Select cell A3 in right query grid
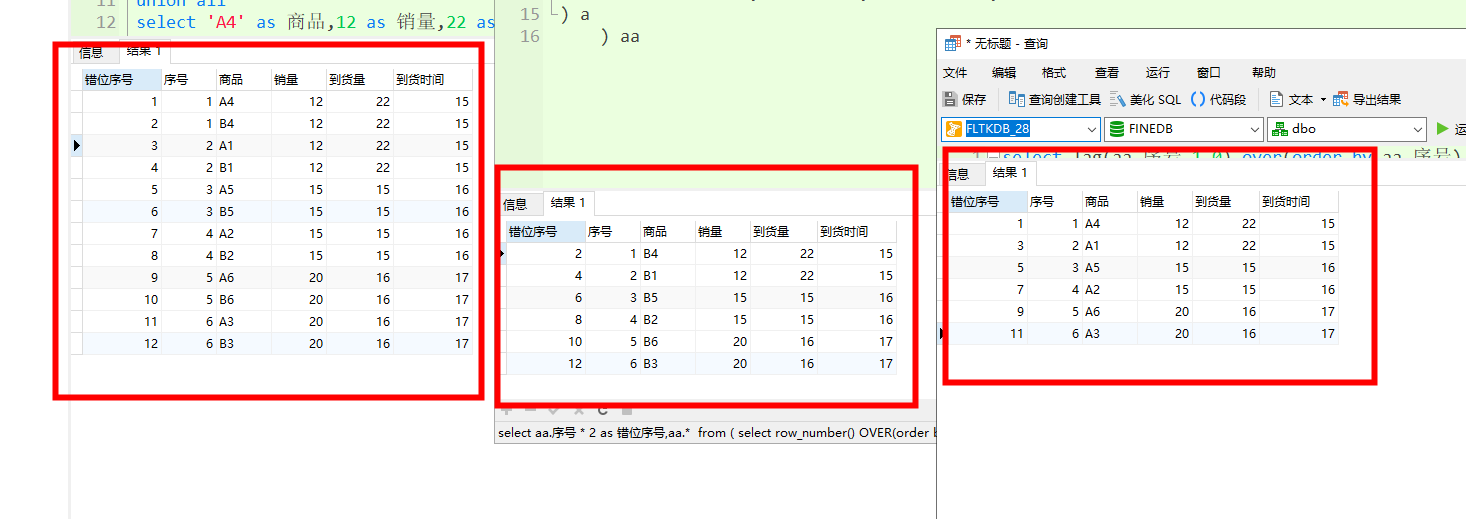The width and height of the screenshot is (1466, 519). [1109, 334]
